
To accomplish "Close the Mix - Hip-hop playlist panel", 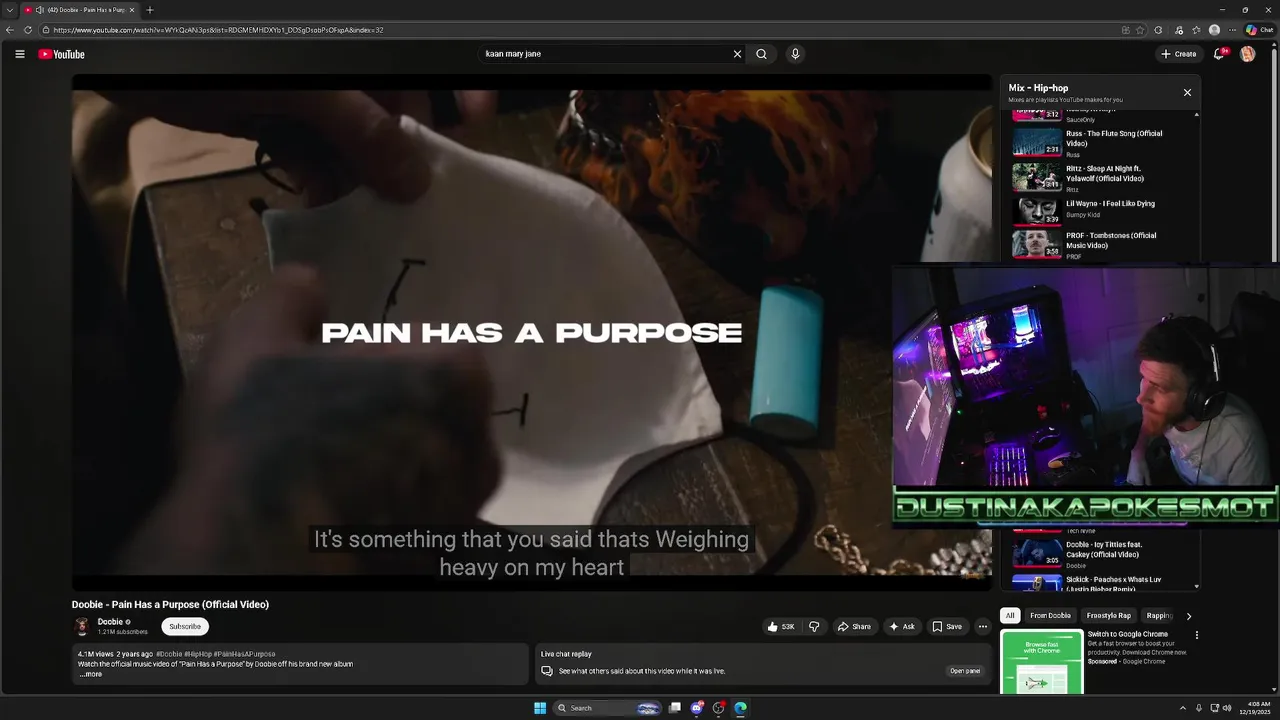I will [x=1187, y=92].
